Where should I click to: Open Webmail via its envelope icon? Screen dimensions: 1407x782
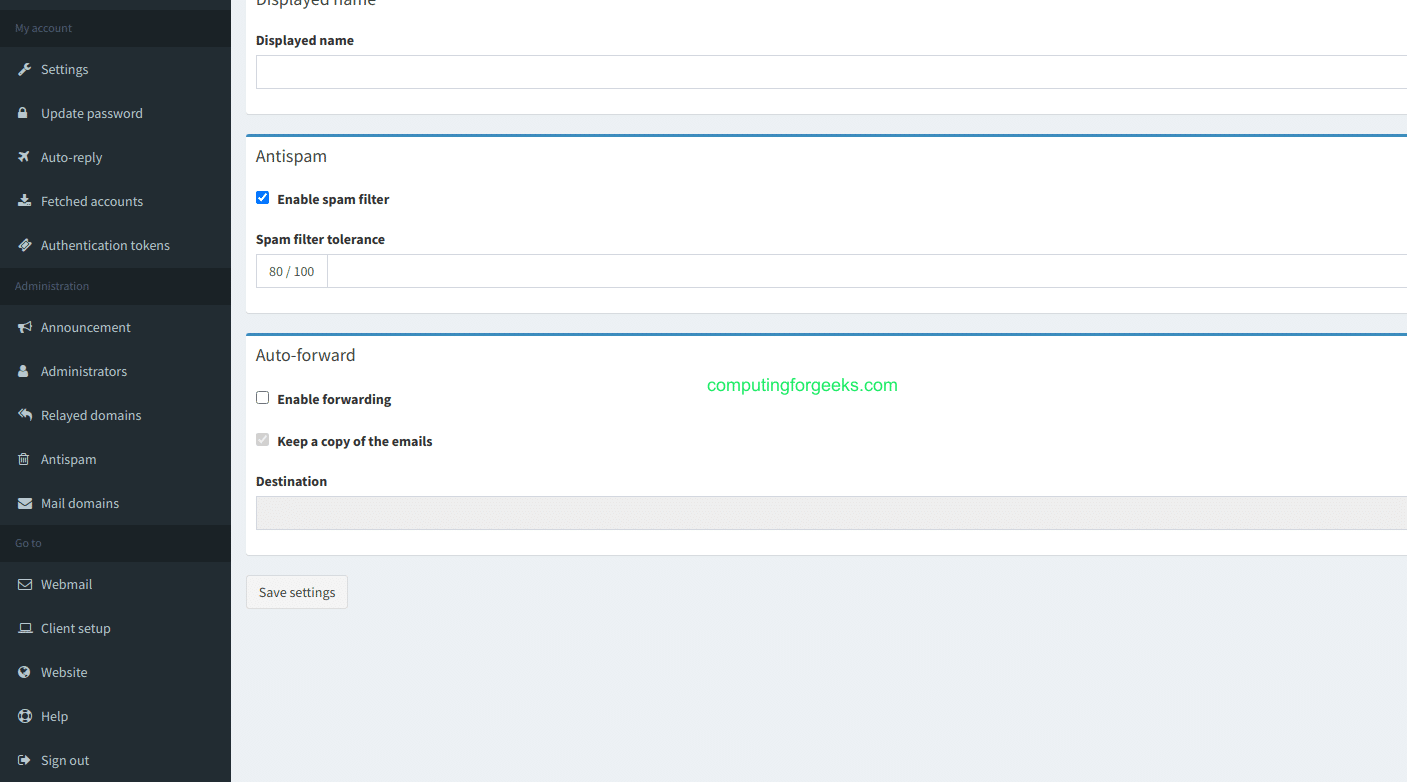tap(22, 584)
